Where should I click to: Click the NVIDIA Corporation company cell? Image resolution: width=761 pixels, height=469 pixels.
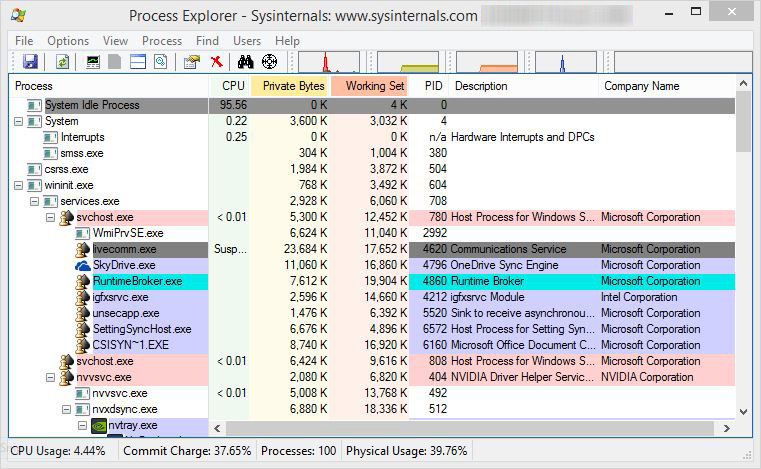[647, 377]
